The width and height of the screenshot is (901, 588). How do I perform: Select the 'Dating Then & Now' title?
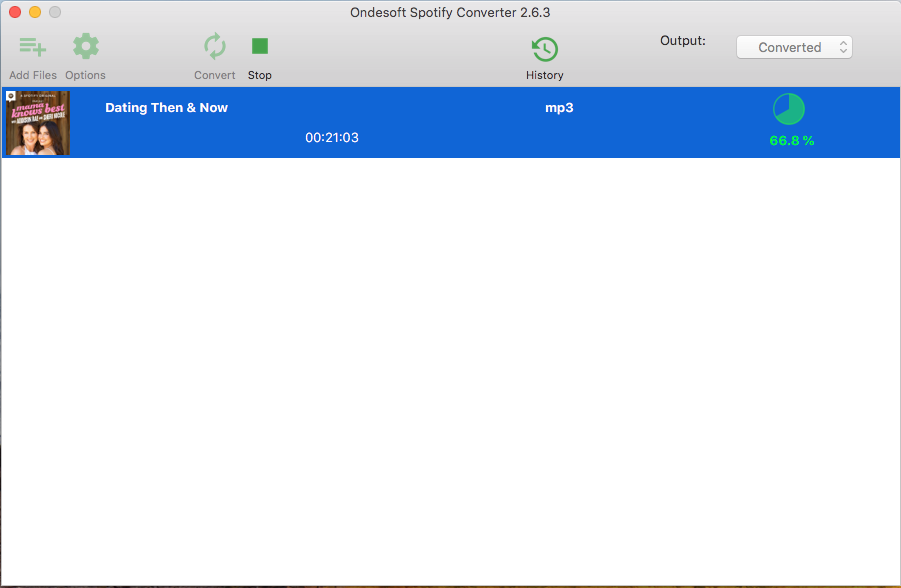(x=167, y=107)
